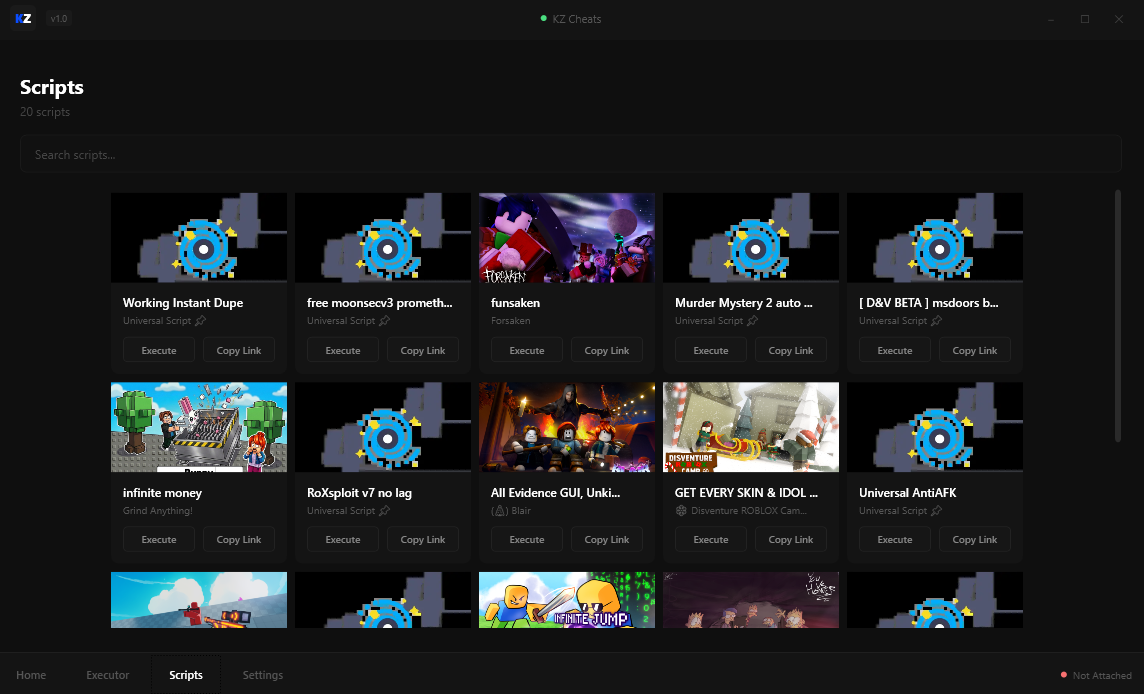Viewport: 1144px width, 694px height.
Task: Click the Disventure ROBLOX Camp game icon
Action: pyautogui.click(x=681, y=511)
